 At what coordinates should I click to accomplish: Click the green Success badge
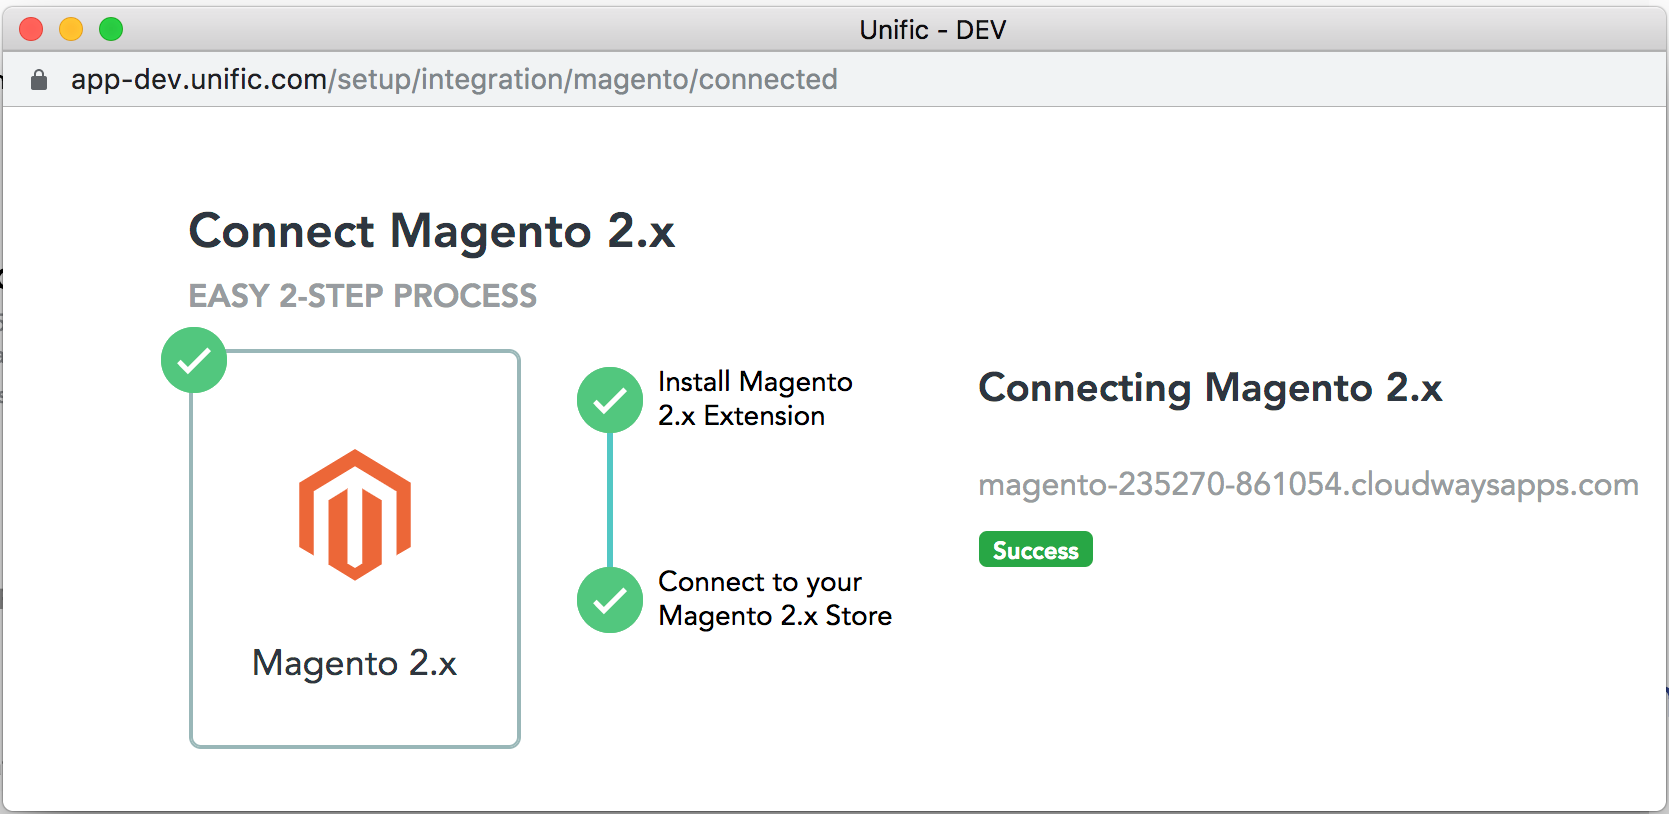[1036, 550]
